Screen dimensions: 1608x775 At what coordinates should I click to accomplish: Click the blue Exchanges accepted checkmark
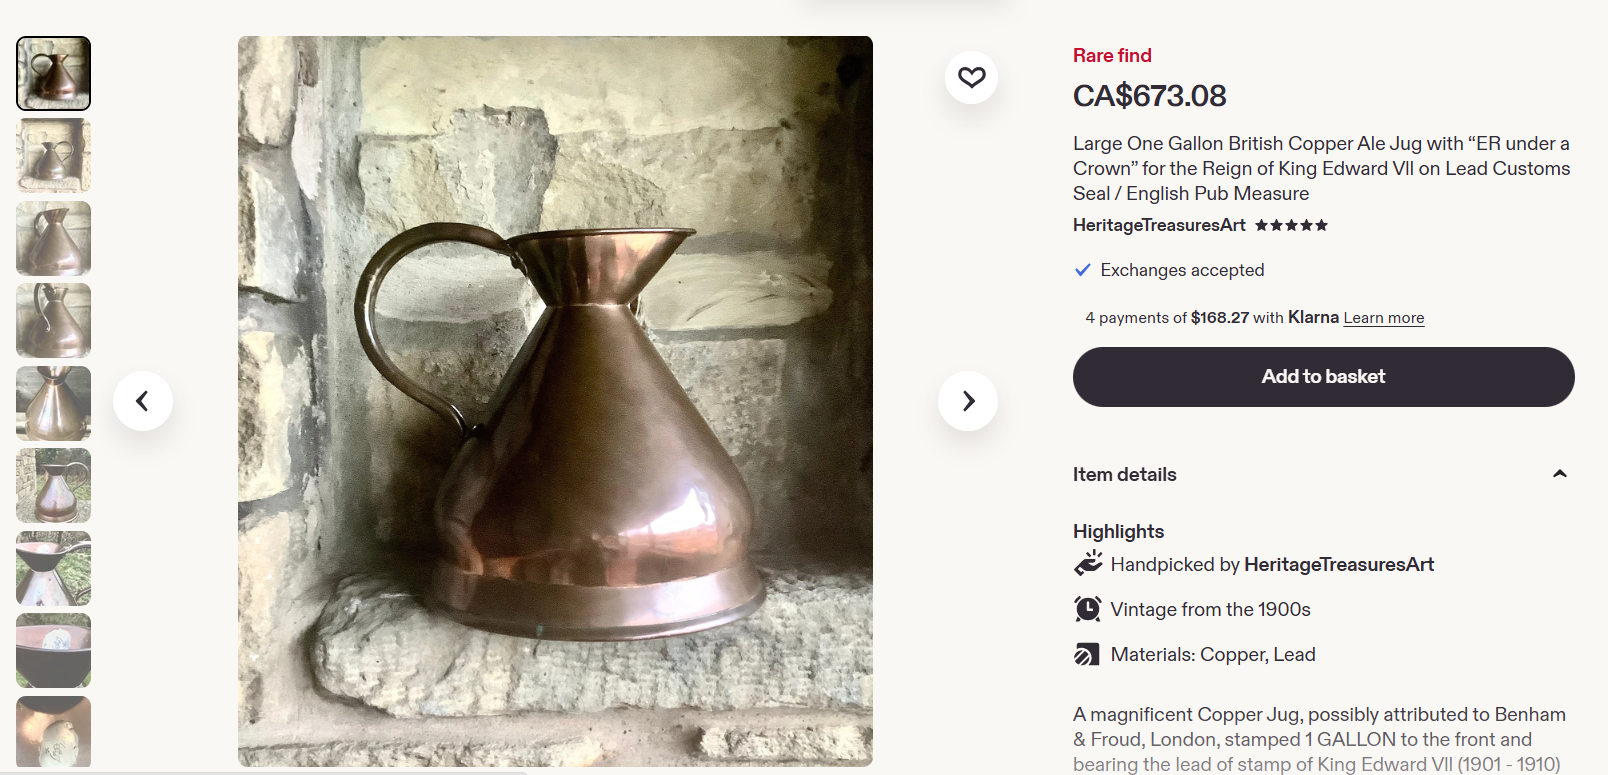1082,270
